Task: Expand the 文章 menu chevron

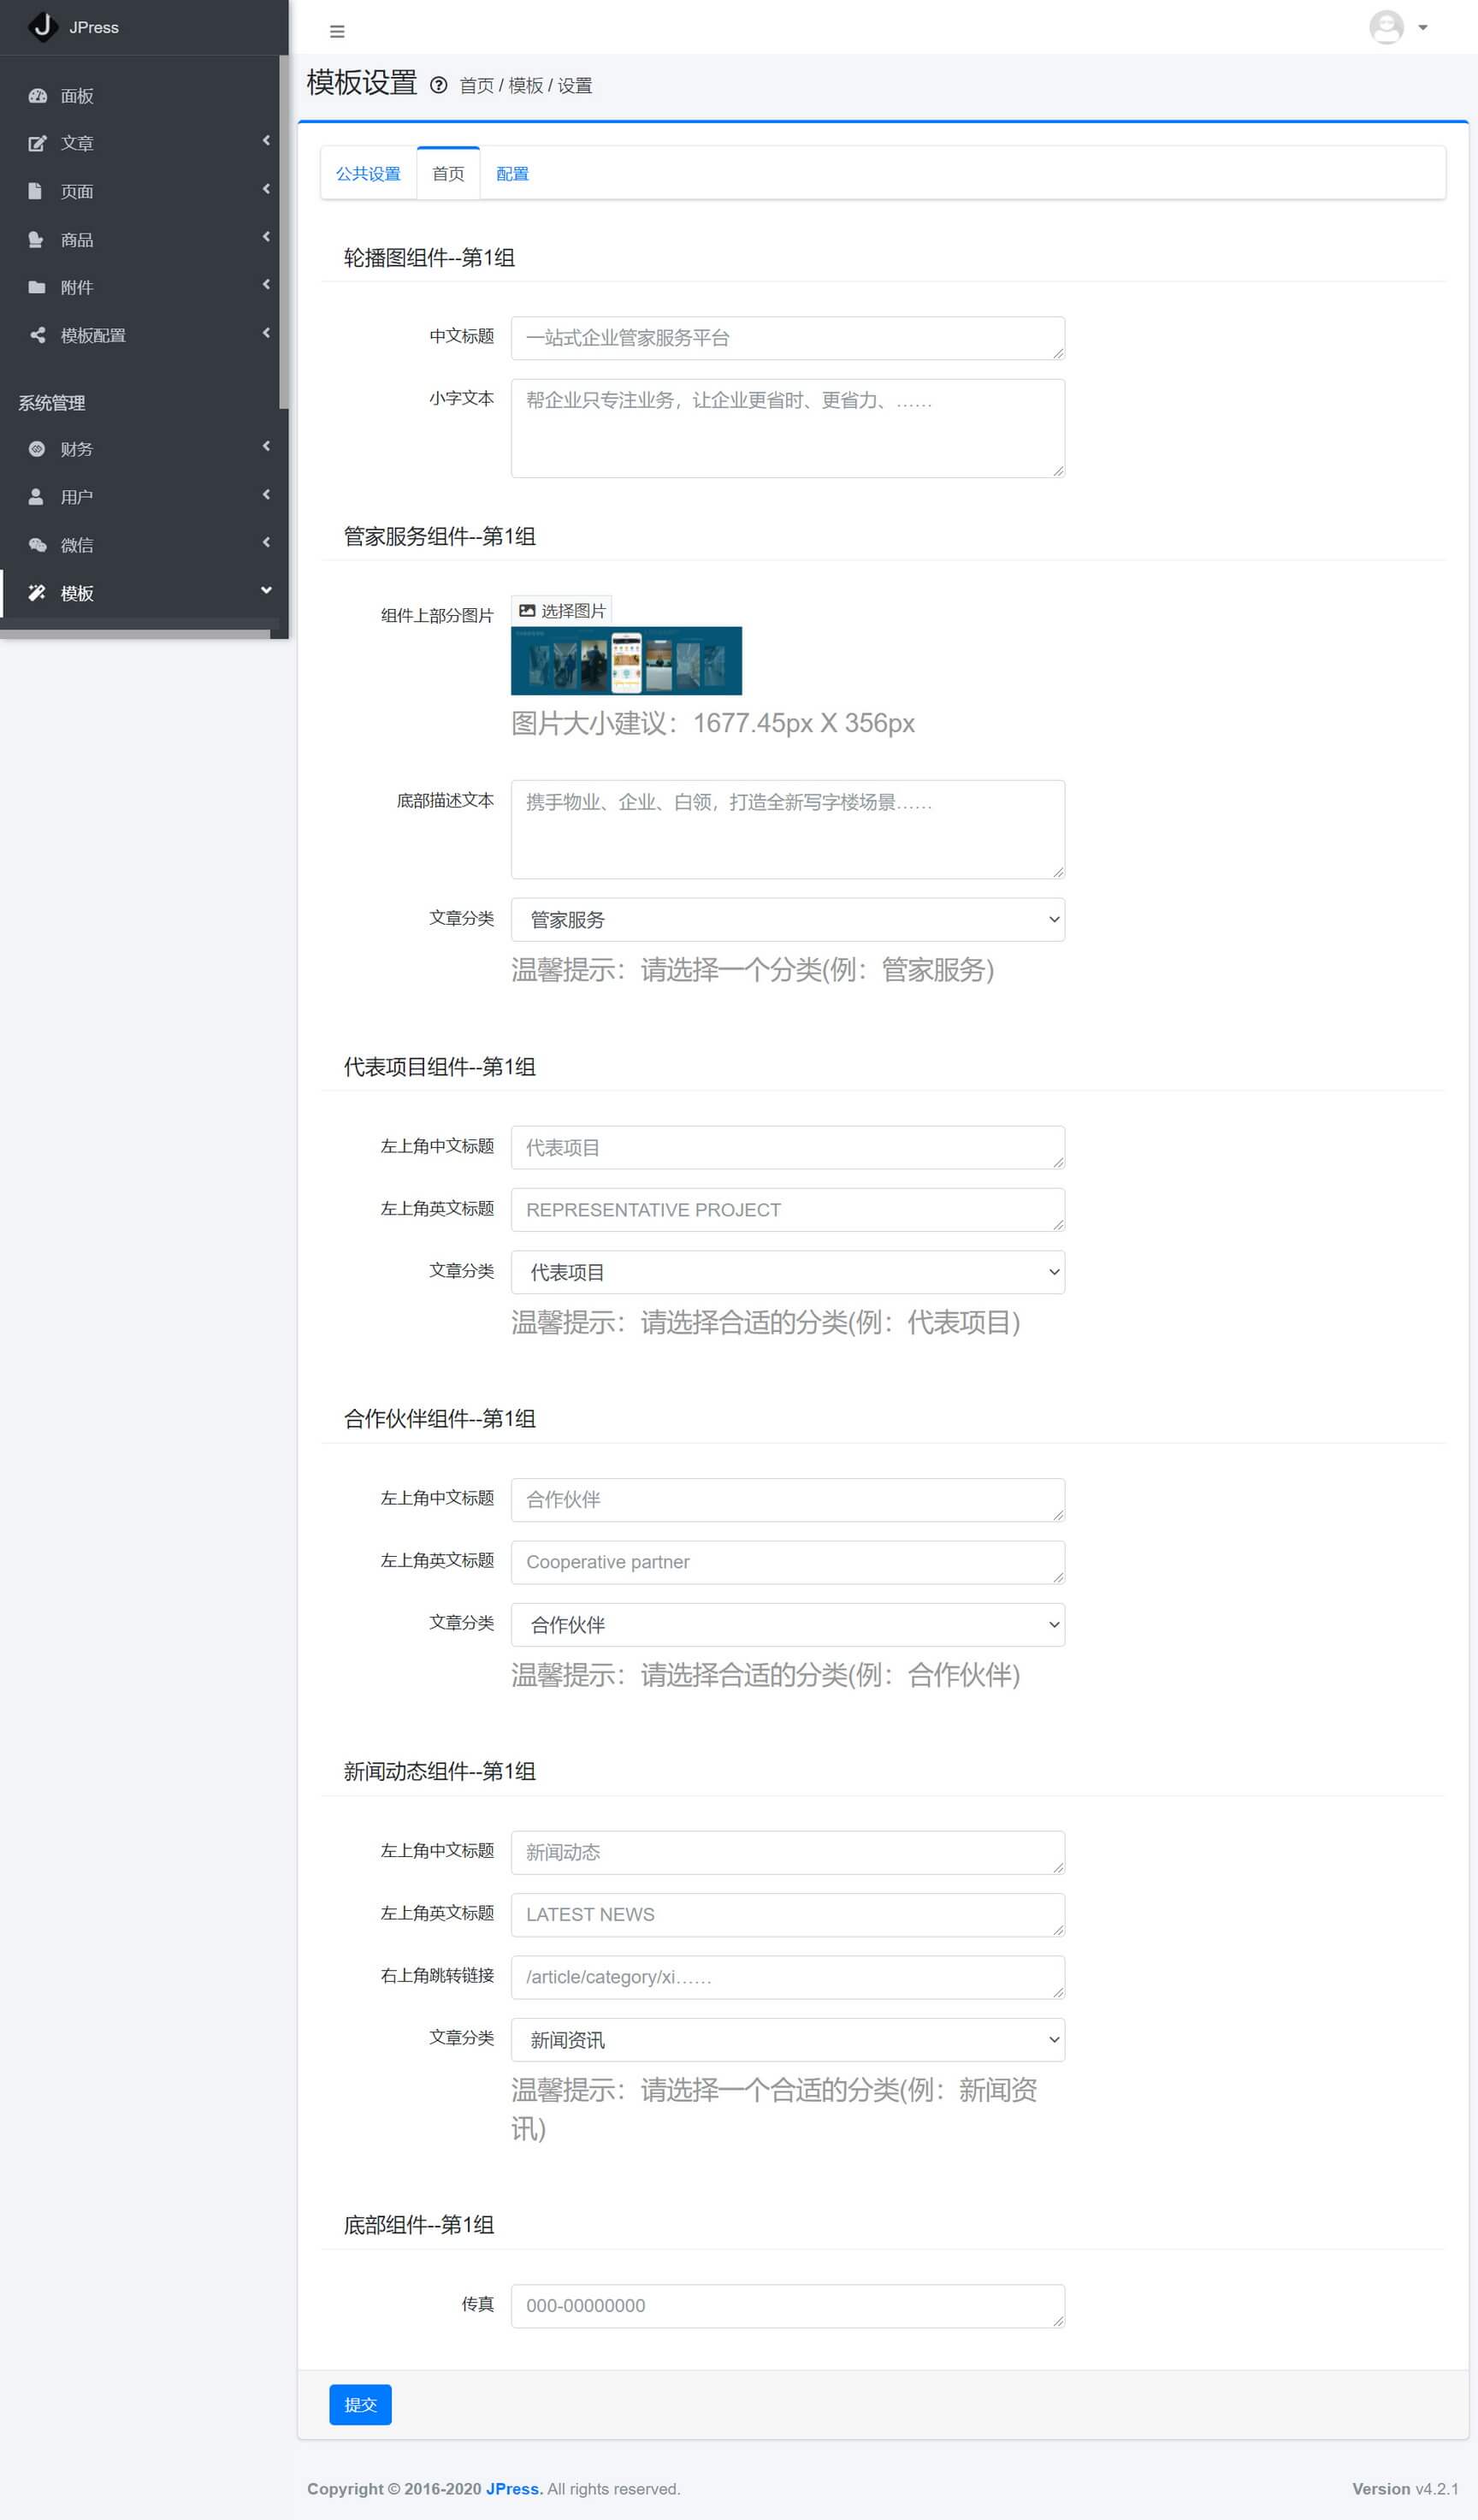Action: pos(266,141)
